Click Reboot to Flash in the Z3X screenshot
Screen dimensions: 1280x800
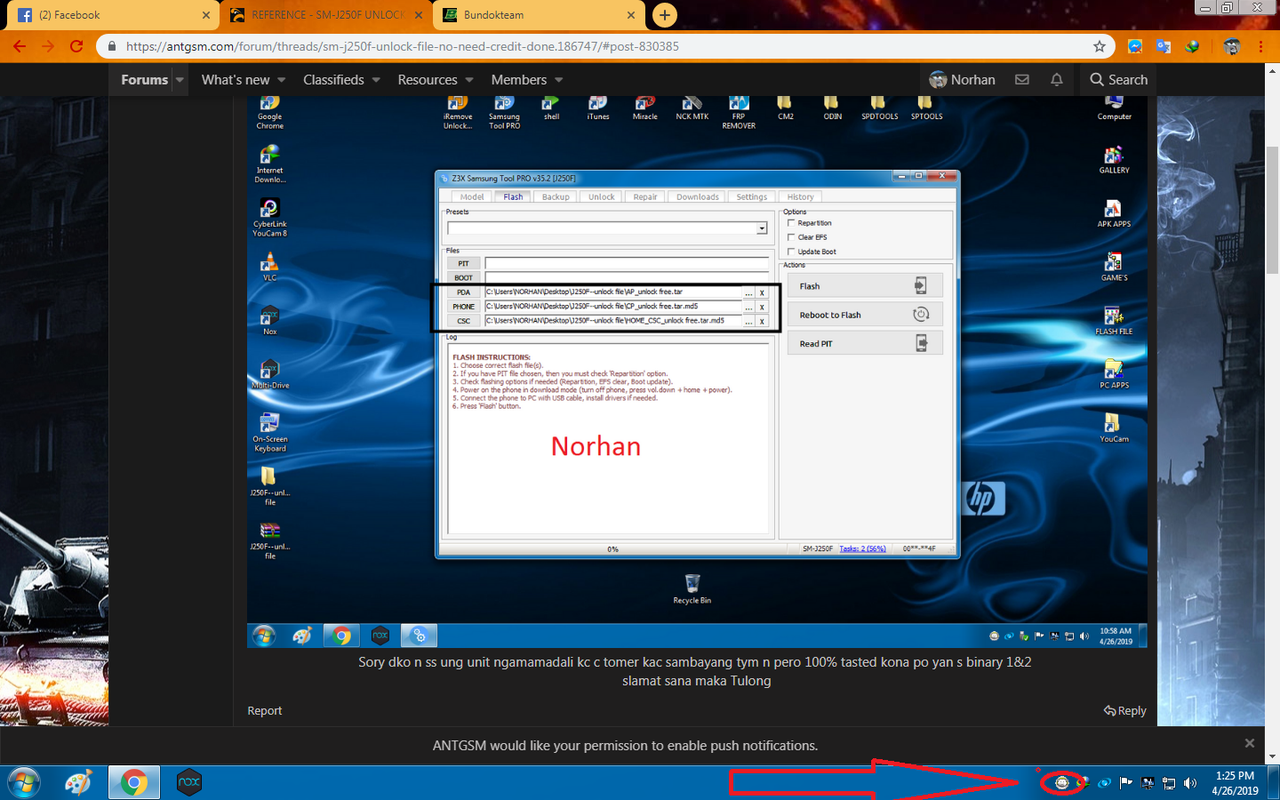865,314
